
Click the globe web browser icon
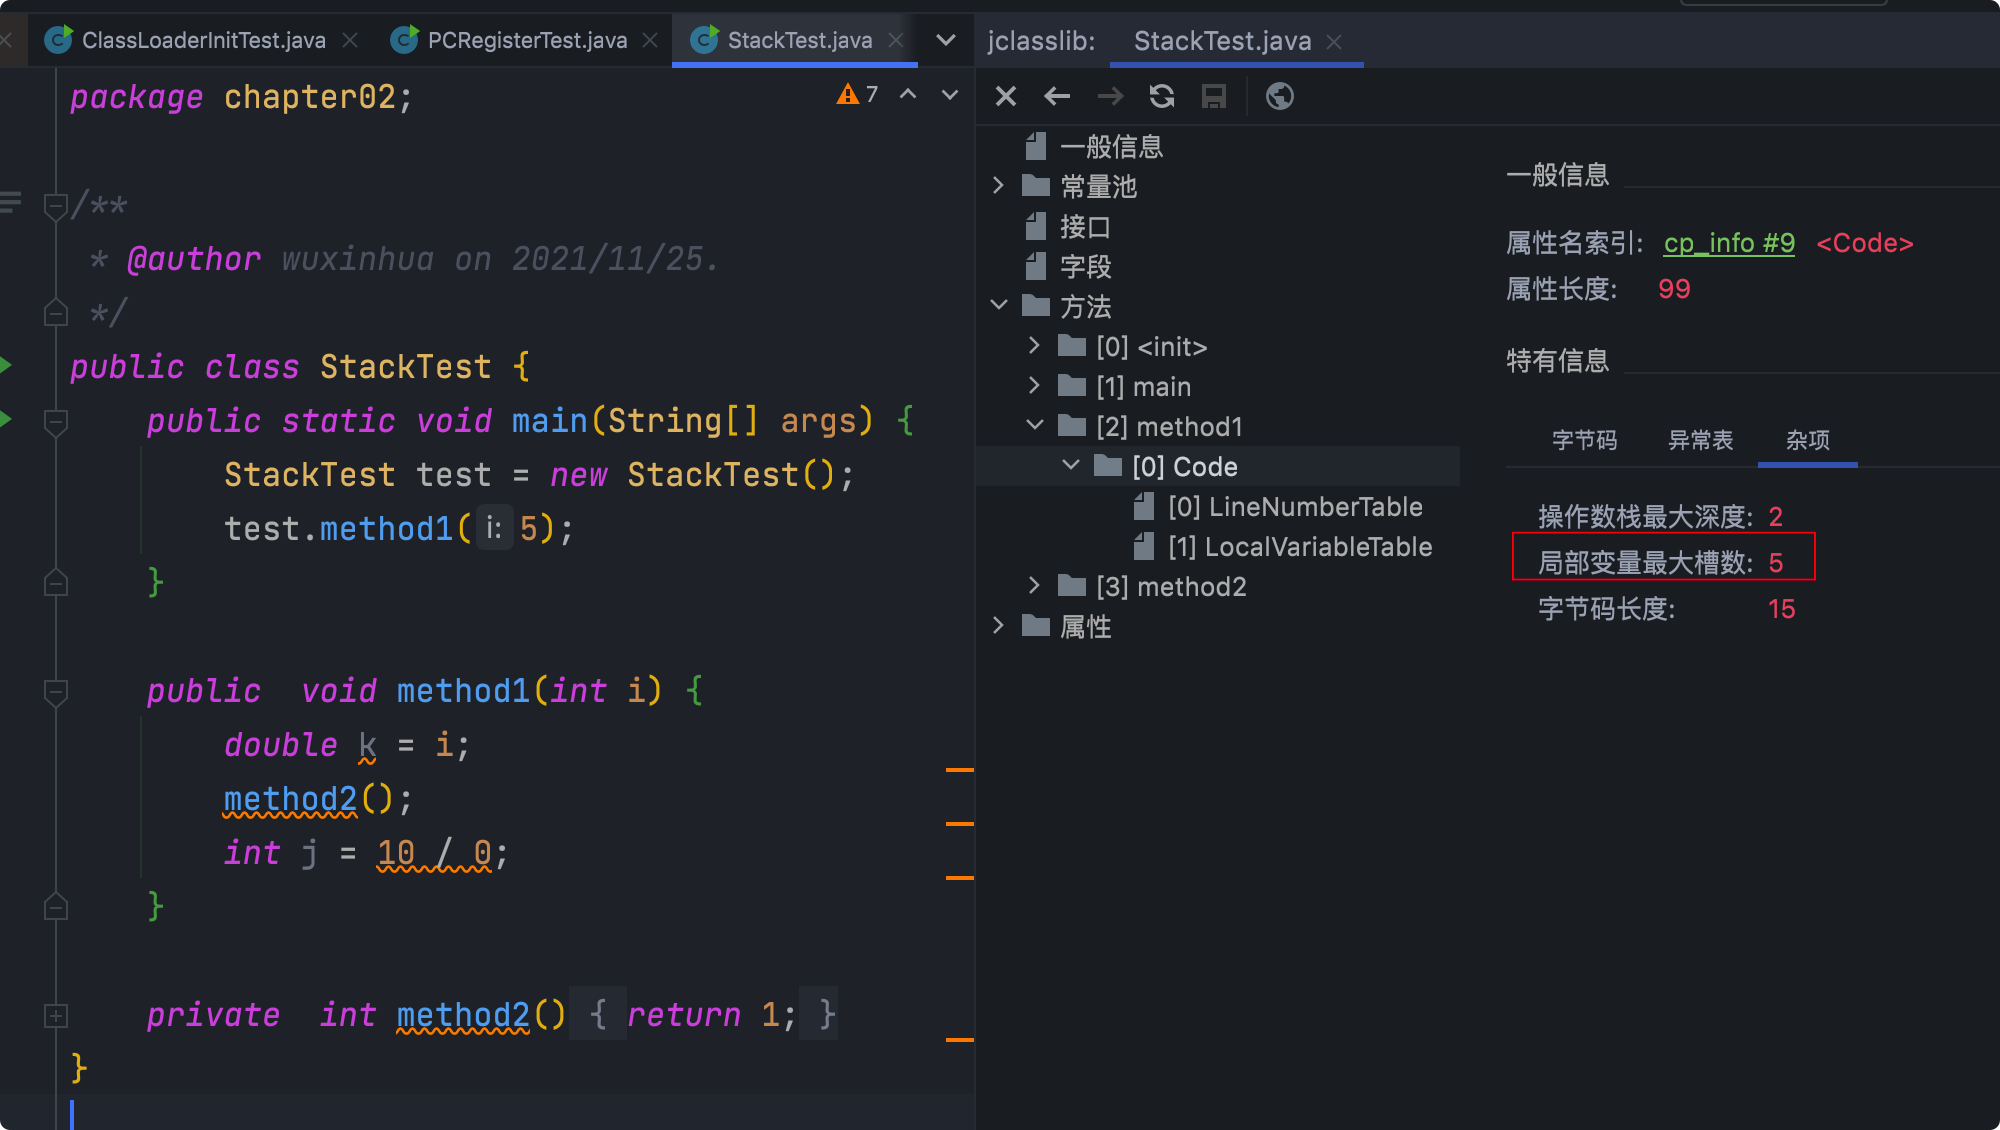coord(1280,96)
